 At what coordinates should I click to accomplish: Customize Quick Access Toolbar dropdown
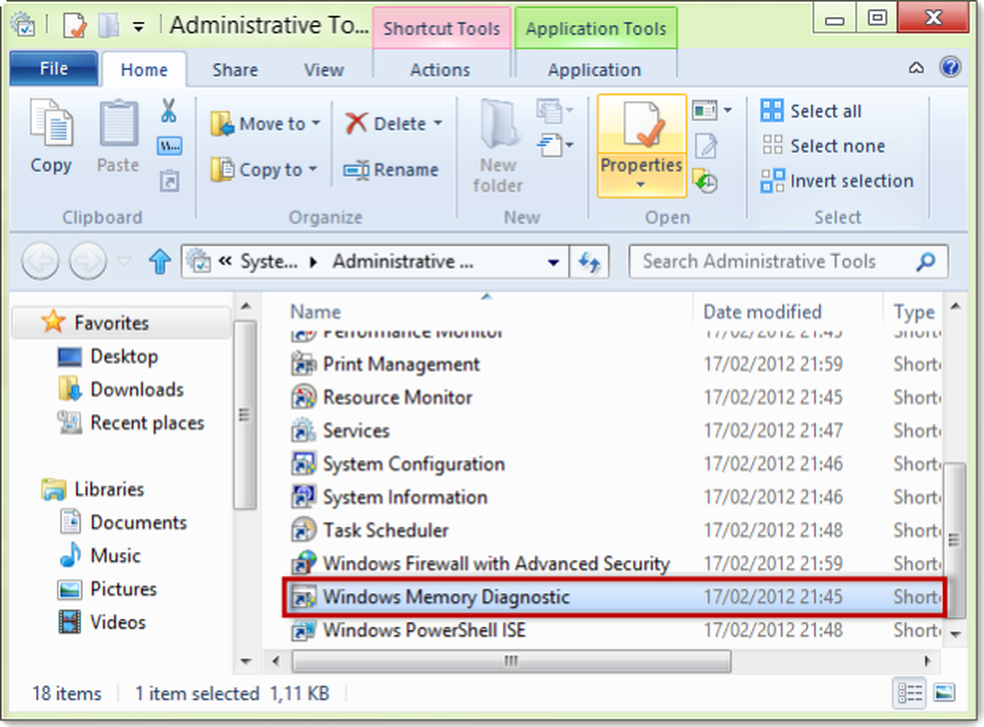(x=138, y=26)
